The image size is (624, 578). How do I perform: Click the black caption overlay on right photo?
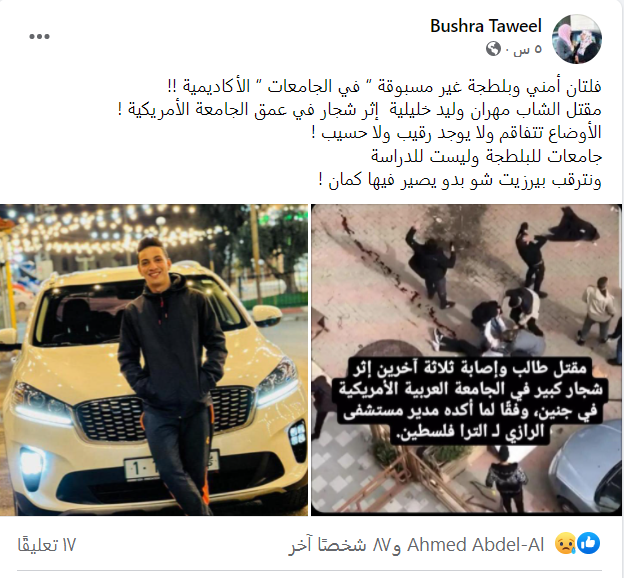tap(470, 400)
